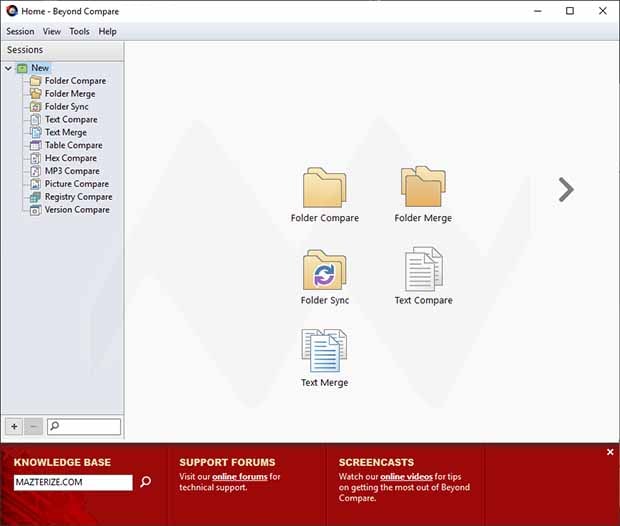
Task: Click the SCREENCASTS heading
Action: tap(376, 462)
